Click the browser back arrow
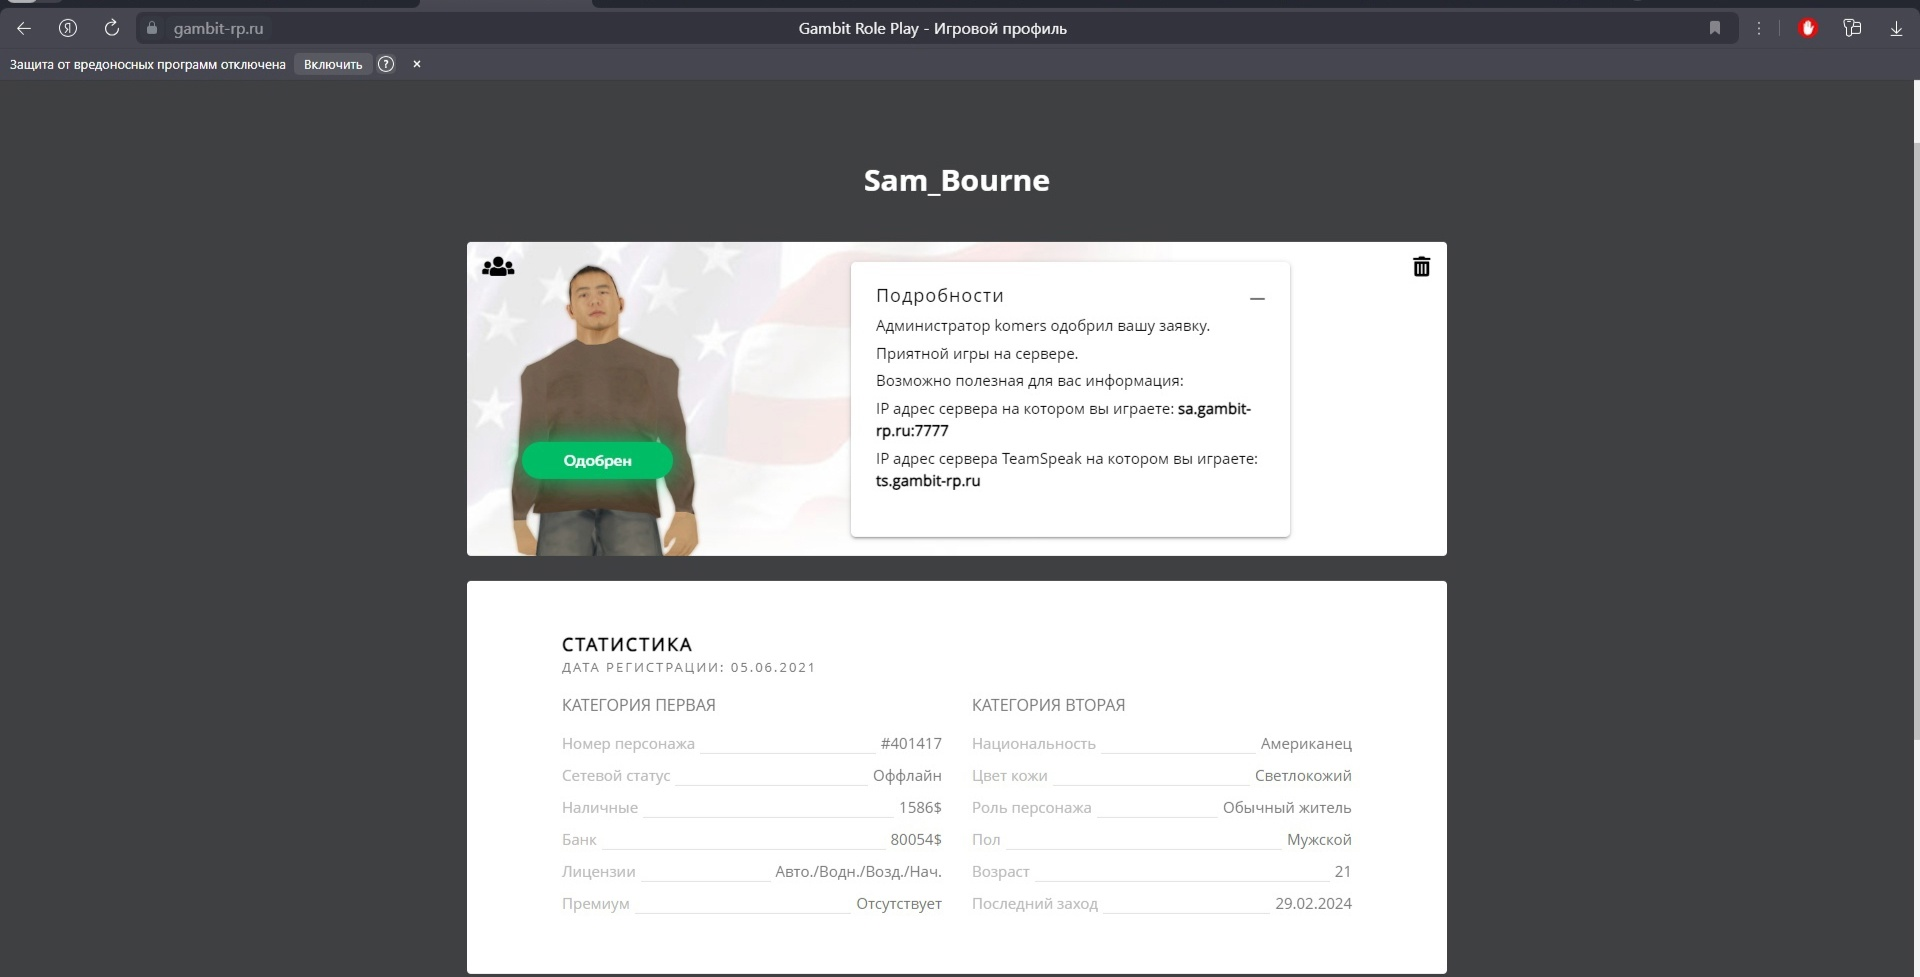This screenshot has height=977, width=1920. point(24,28)
